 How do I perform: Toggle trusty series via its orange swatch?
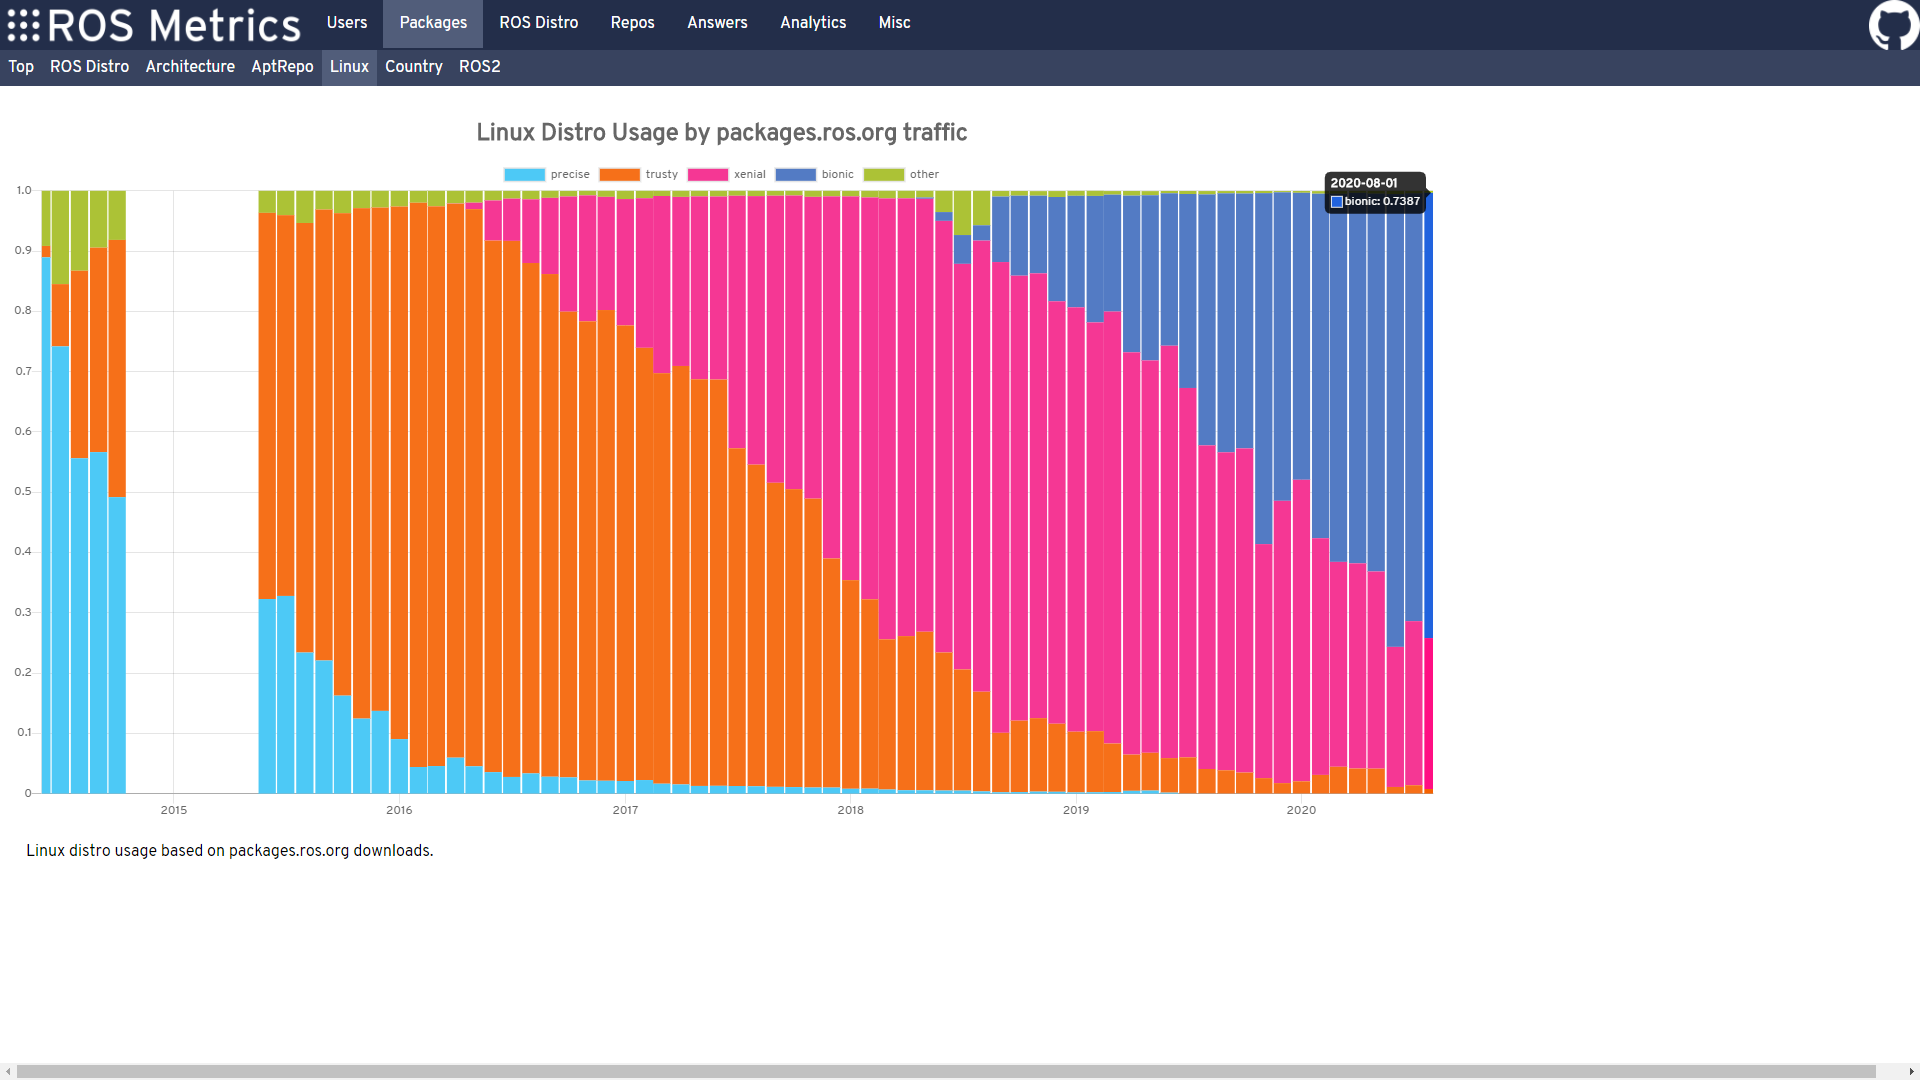coord(619,175)
